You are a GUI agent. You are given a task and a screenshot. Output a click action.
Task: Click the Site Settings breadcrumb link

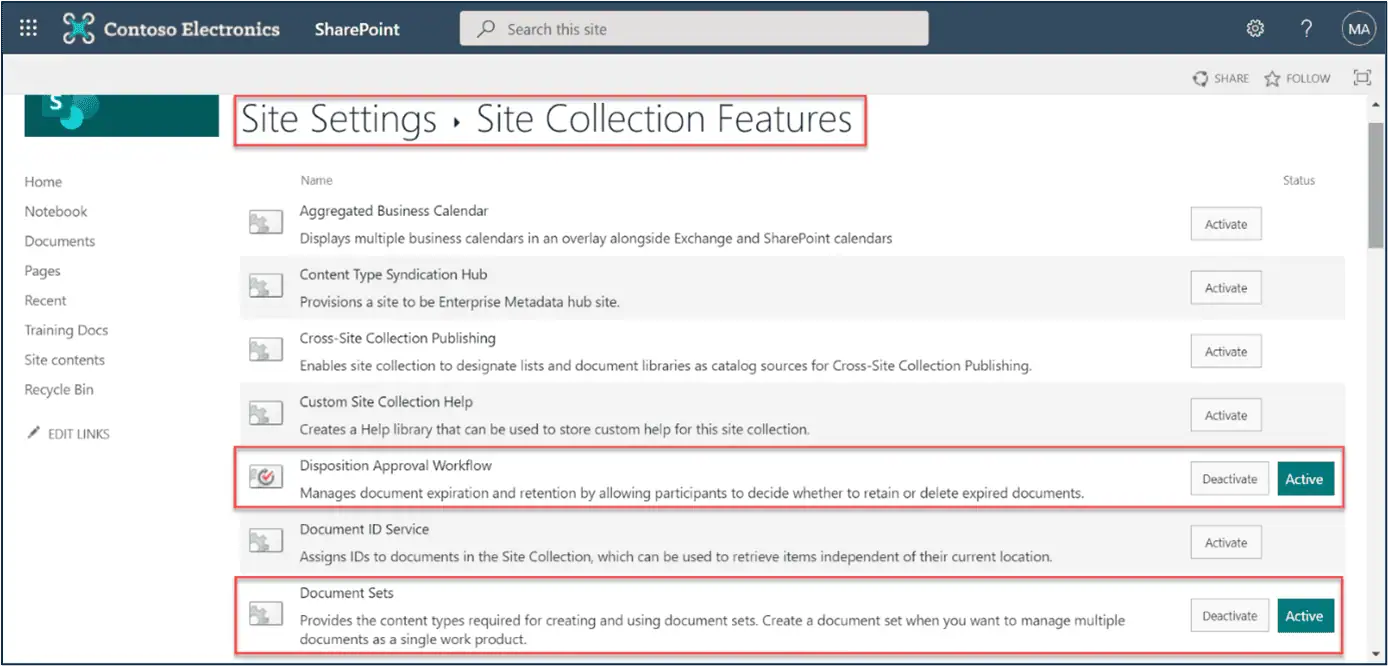pos(339,119)
